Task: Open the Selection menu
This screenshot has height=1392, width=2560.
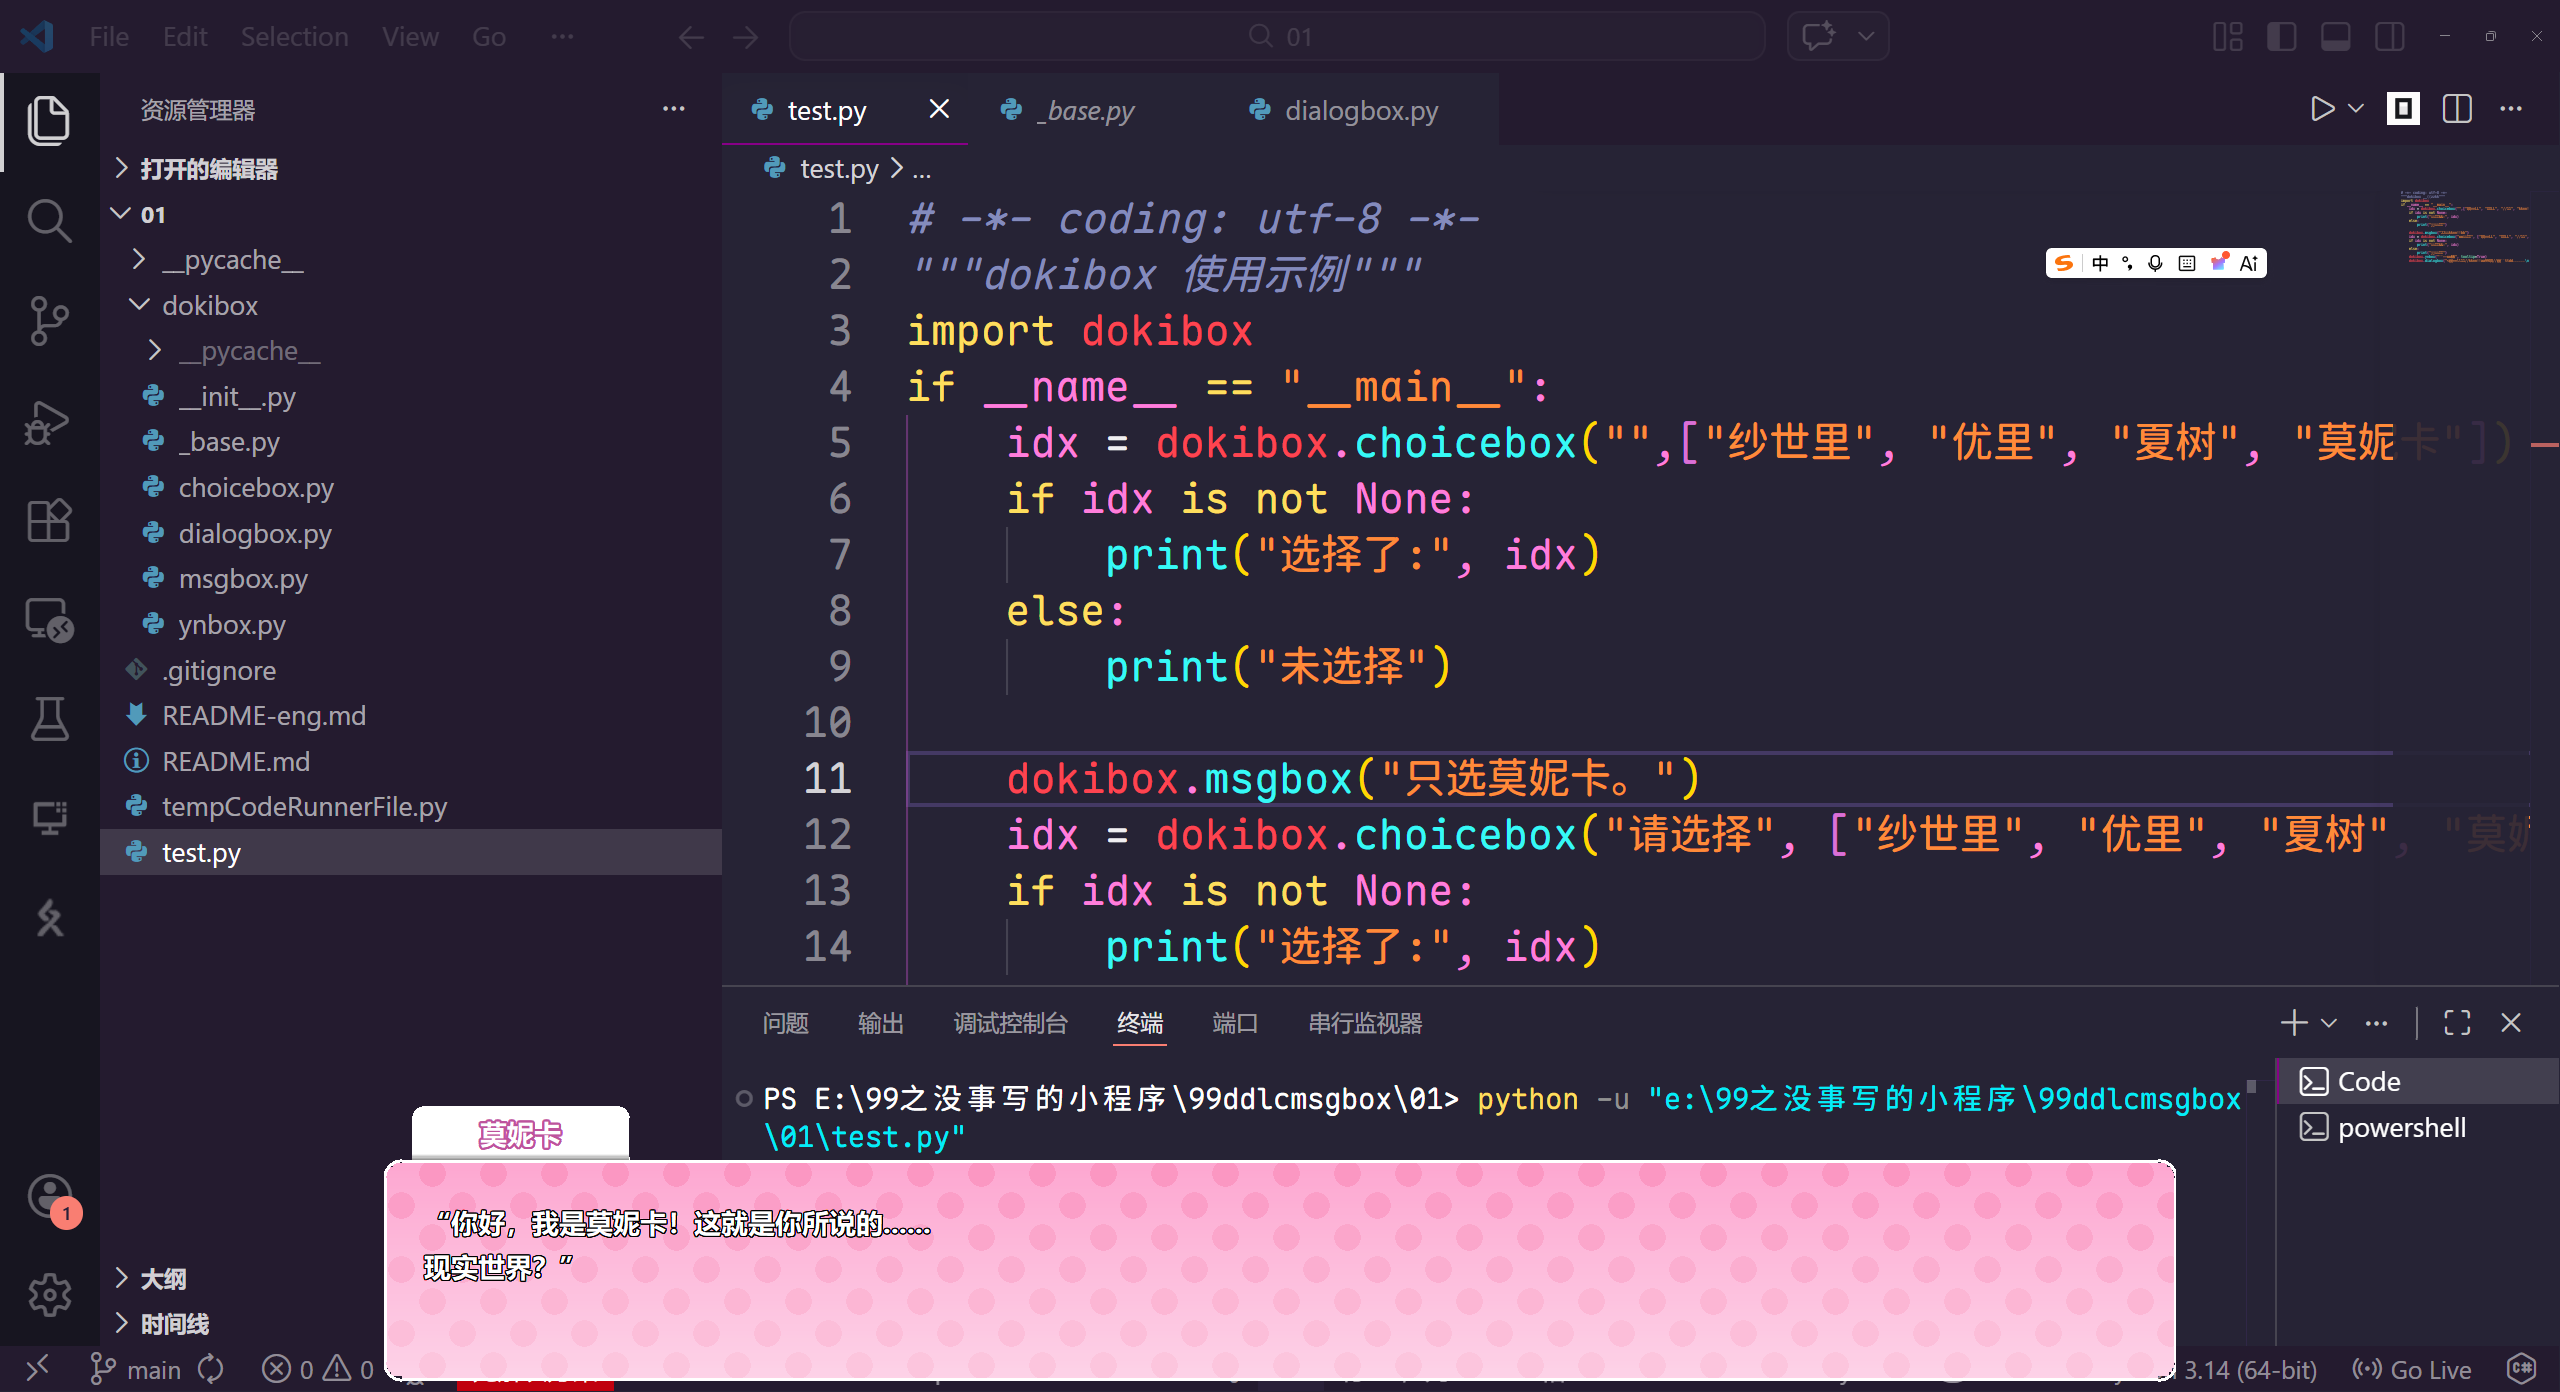Action: click(294, 37)
